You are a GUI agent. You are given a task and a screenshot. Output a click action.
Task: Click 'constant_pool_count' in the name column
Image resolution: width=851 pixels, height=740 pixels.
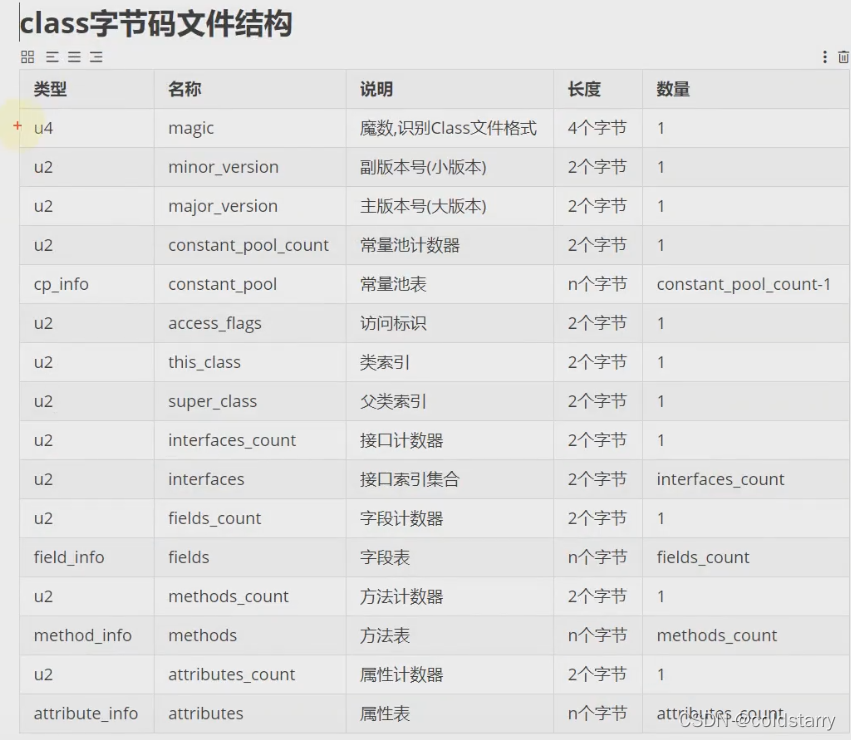click(x=249, y=245)
